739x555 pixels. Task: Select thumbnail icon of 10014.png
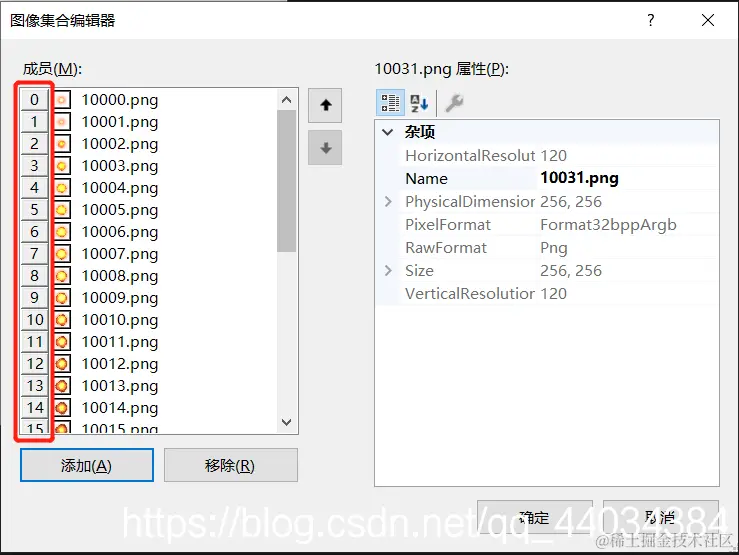(62, 408)
